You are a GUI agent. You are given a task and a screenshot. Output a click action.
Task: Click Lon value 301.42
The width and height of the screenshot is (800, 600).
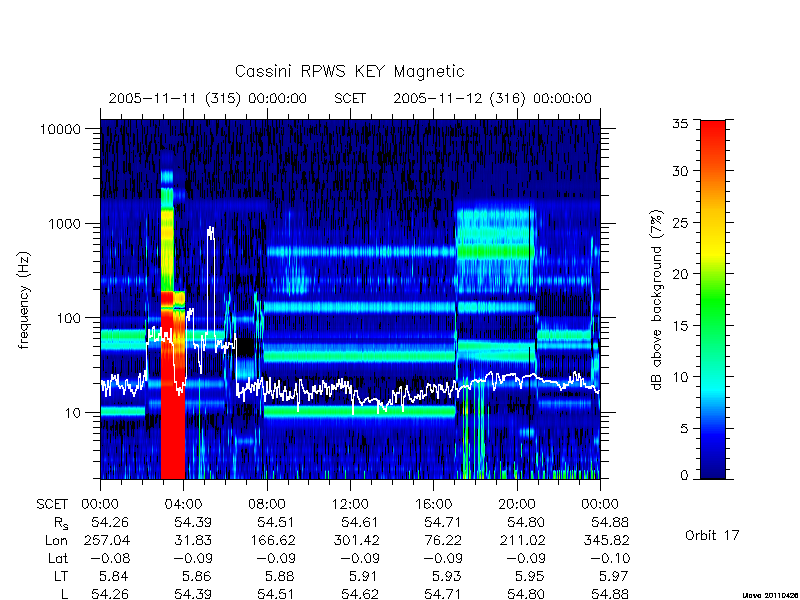[357, 540]
